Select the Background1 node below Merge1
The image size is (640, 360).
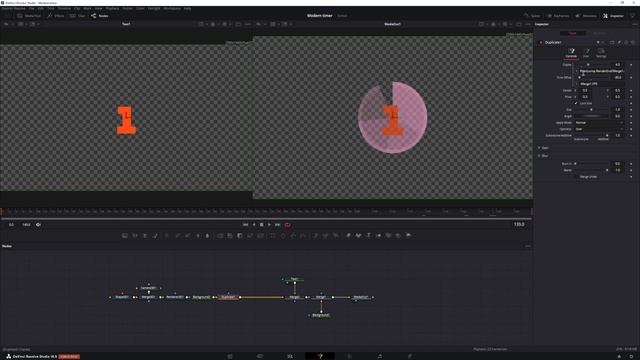[321, 315]
